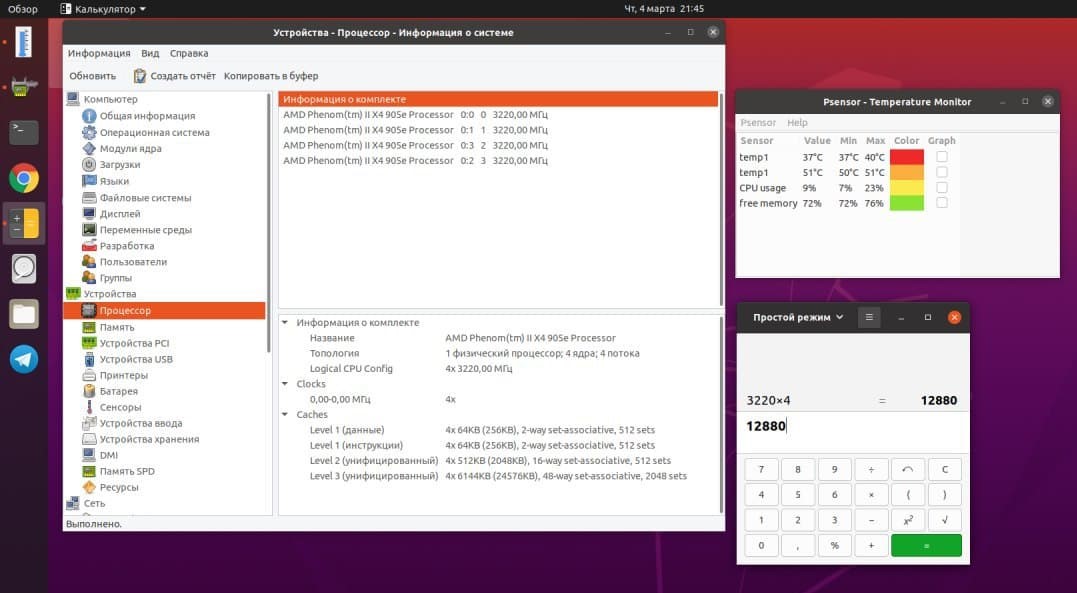This screenshot has width=1077, height=593.
Task: Select the Компьютер tree category
Action: [110, 99]
